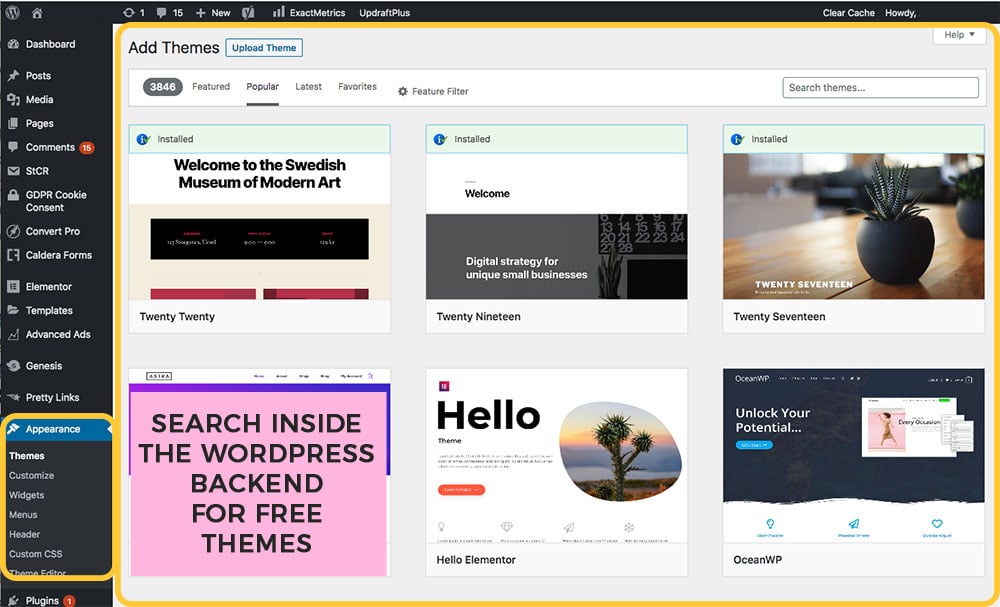Click the Feature Filter gear icon
Image resolution: width=1000 pixels, height=607 pixels.
(x=402, y=91)
